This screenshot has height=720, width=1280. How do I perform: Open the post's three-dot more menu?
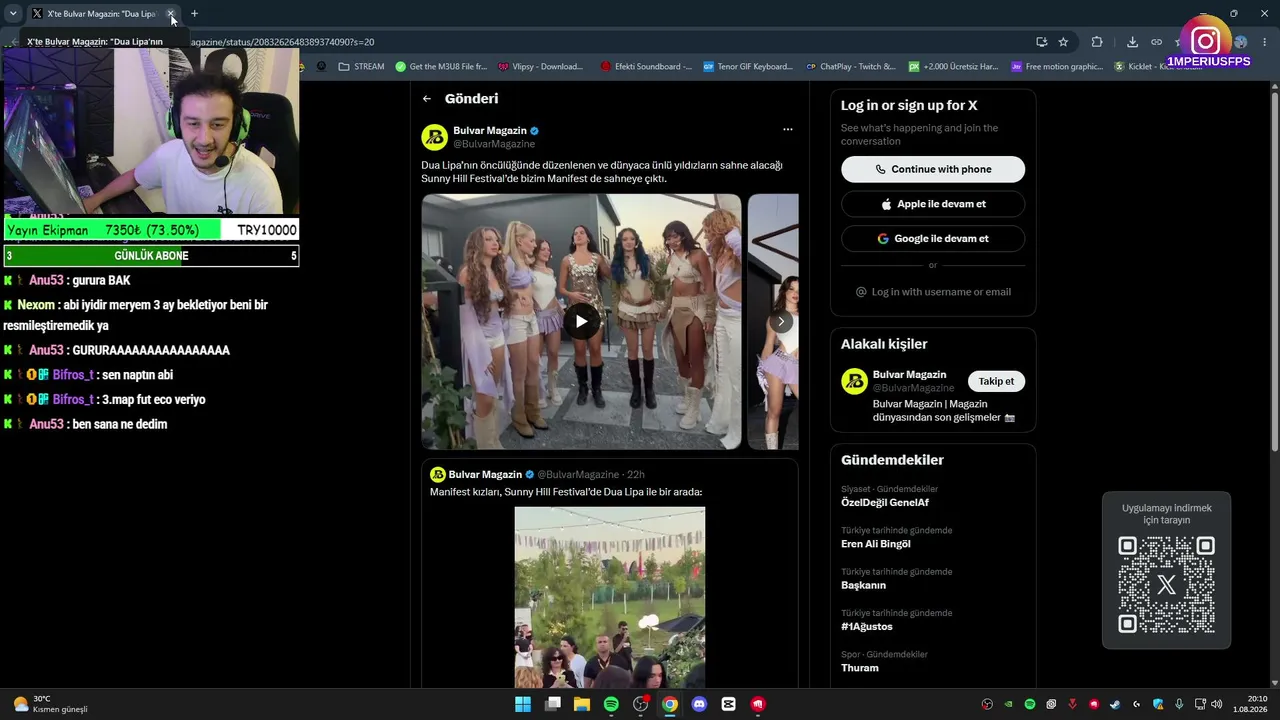click(788, 129)
